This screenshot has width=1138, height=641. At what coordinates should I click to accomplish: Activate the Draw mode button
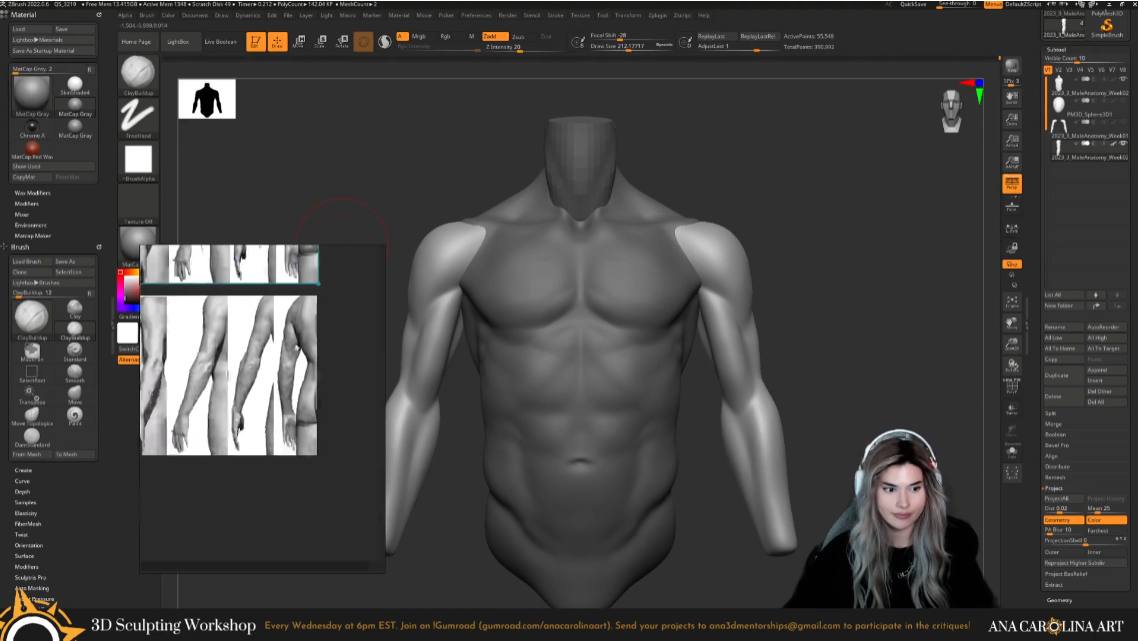[x=277, y=42]
